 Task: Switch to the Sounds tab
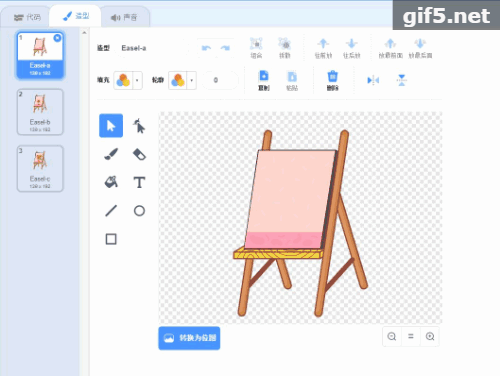[124, 17]
